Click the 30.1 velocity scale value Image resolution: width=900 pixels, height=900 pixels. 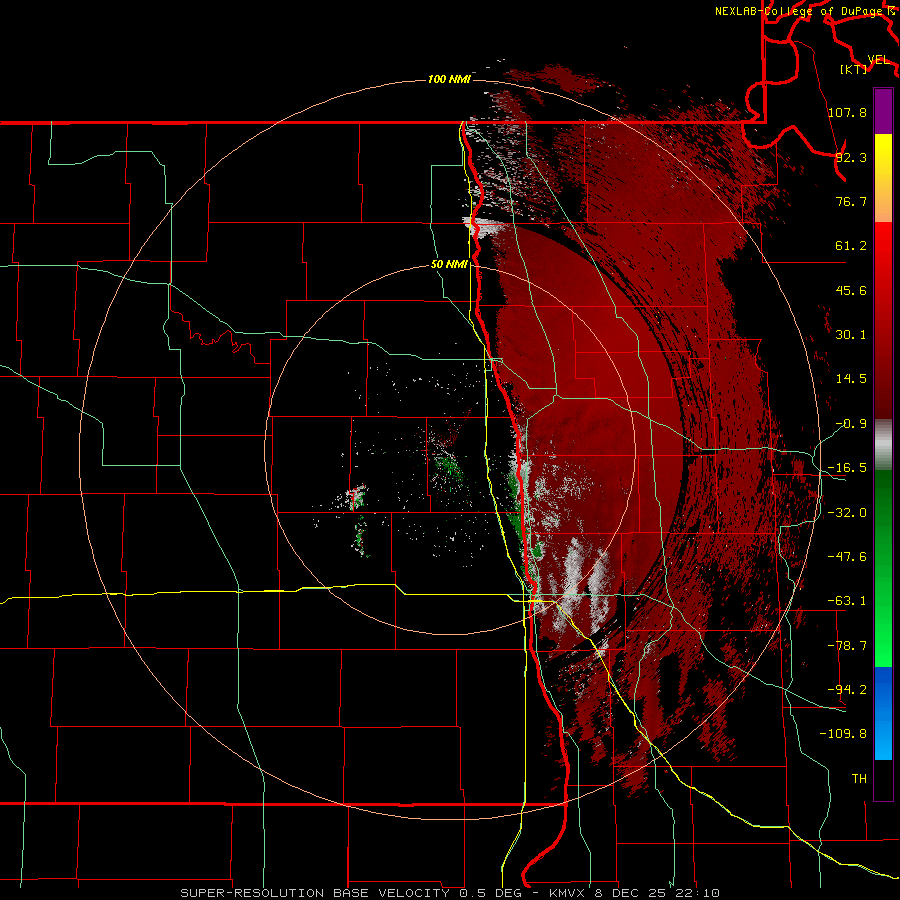point(851,334)
